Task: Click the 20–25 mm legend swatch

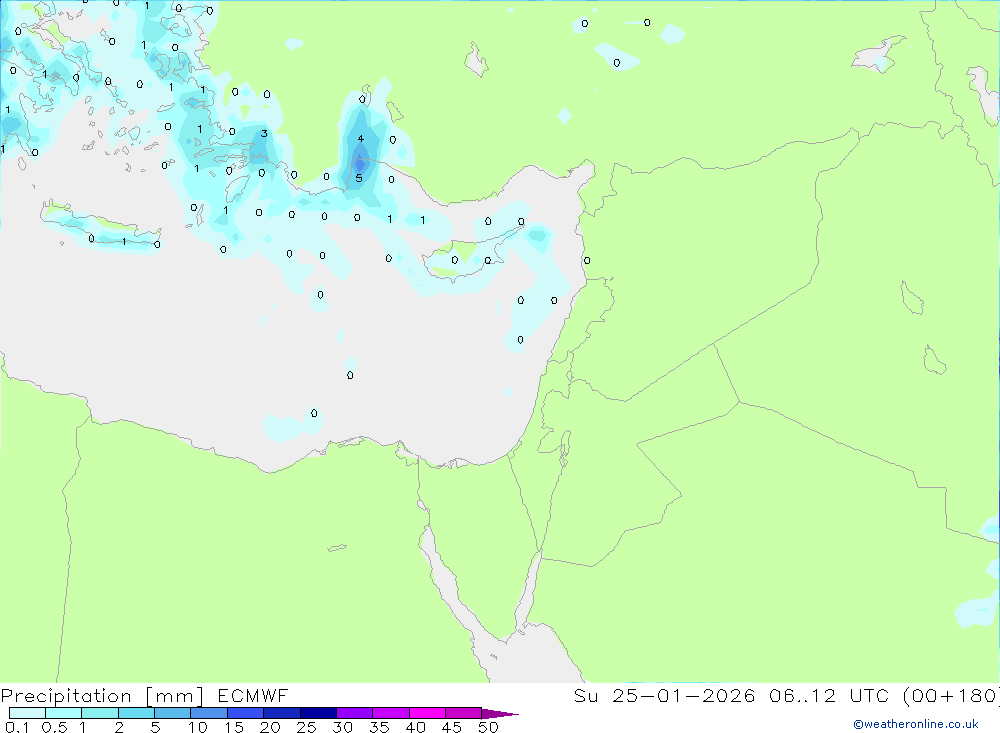Action: click(282, 713)
